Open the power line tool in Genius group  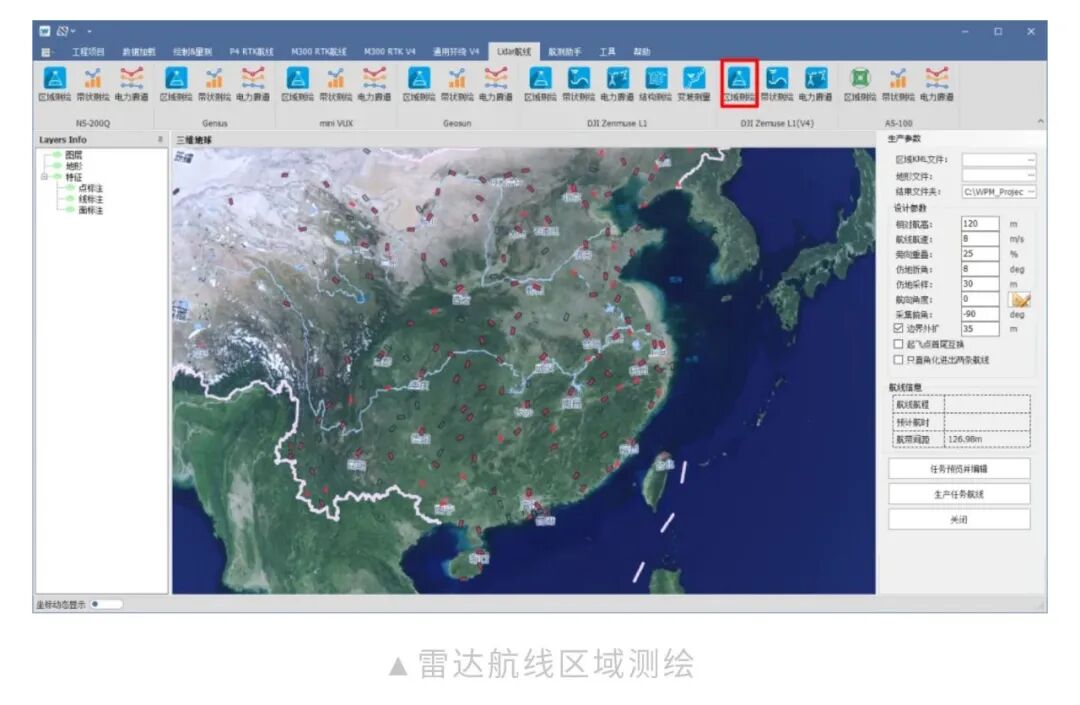click(x=253, y=84)
